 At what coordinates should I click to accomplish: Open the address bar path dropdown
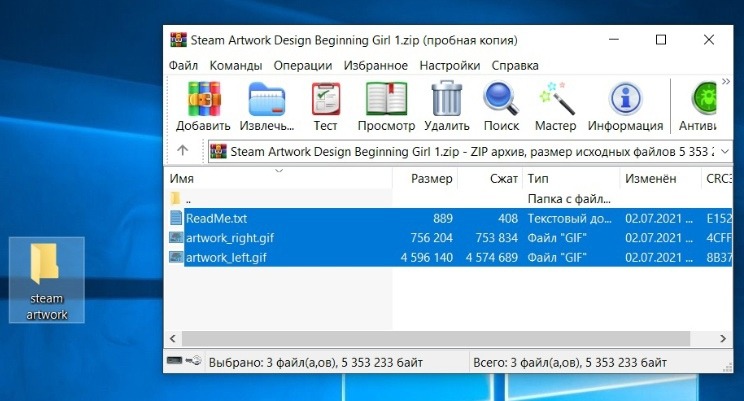coord(725,151)
